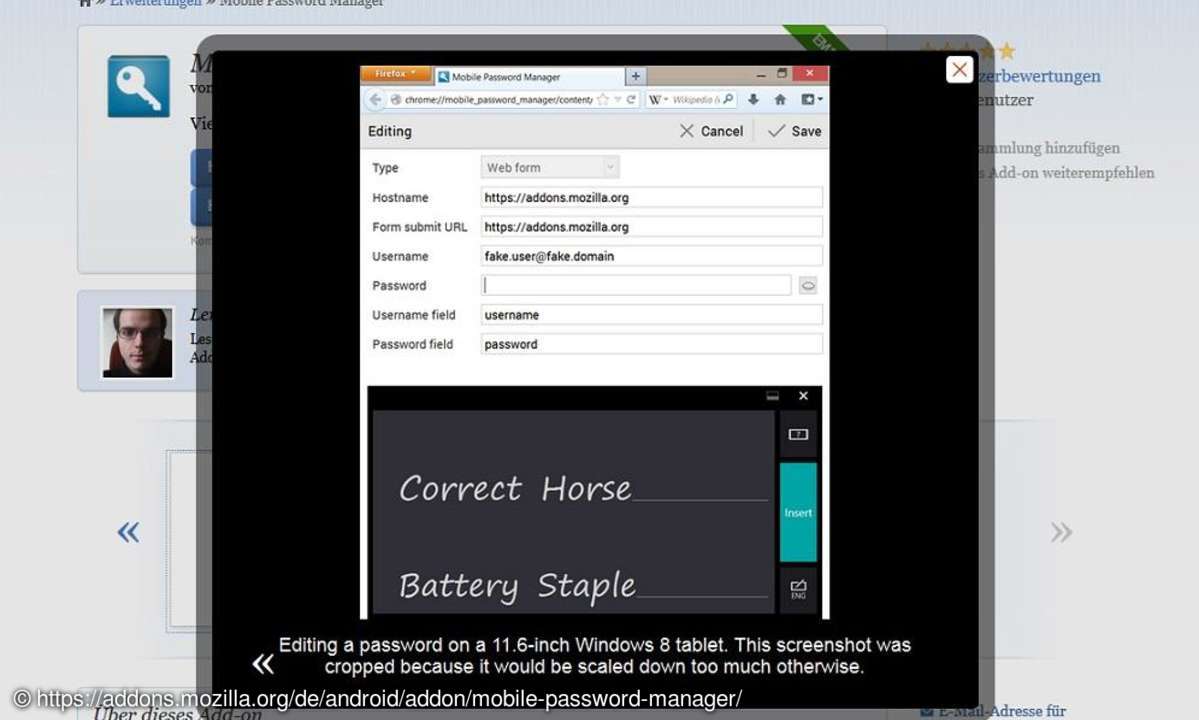
Task: Change handwriting language ENG icon
Action: point(798,589)
